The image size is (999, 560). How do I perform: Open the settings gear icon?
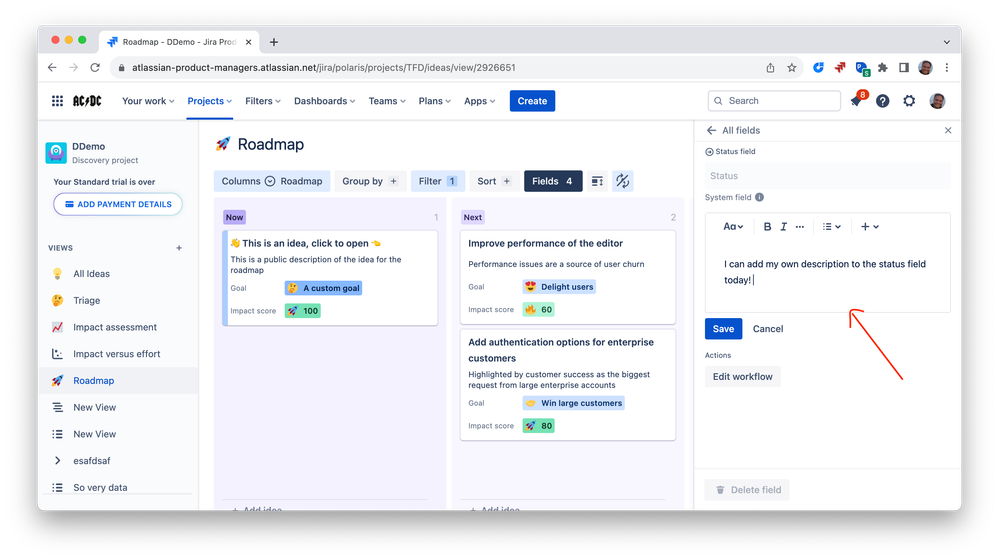909,101
